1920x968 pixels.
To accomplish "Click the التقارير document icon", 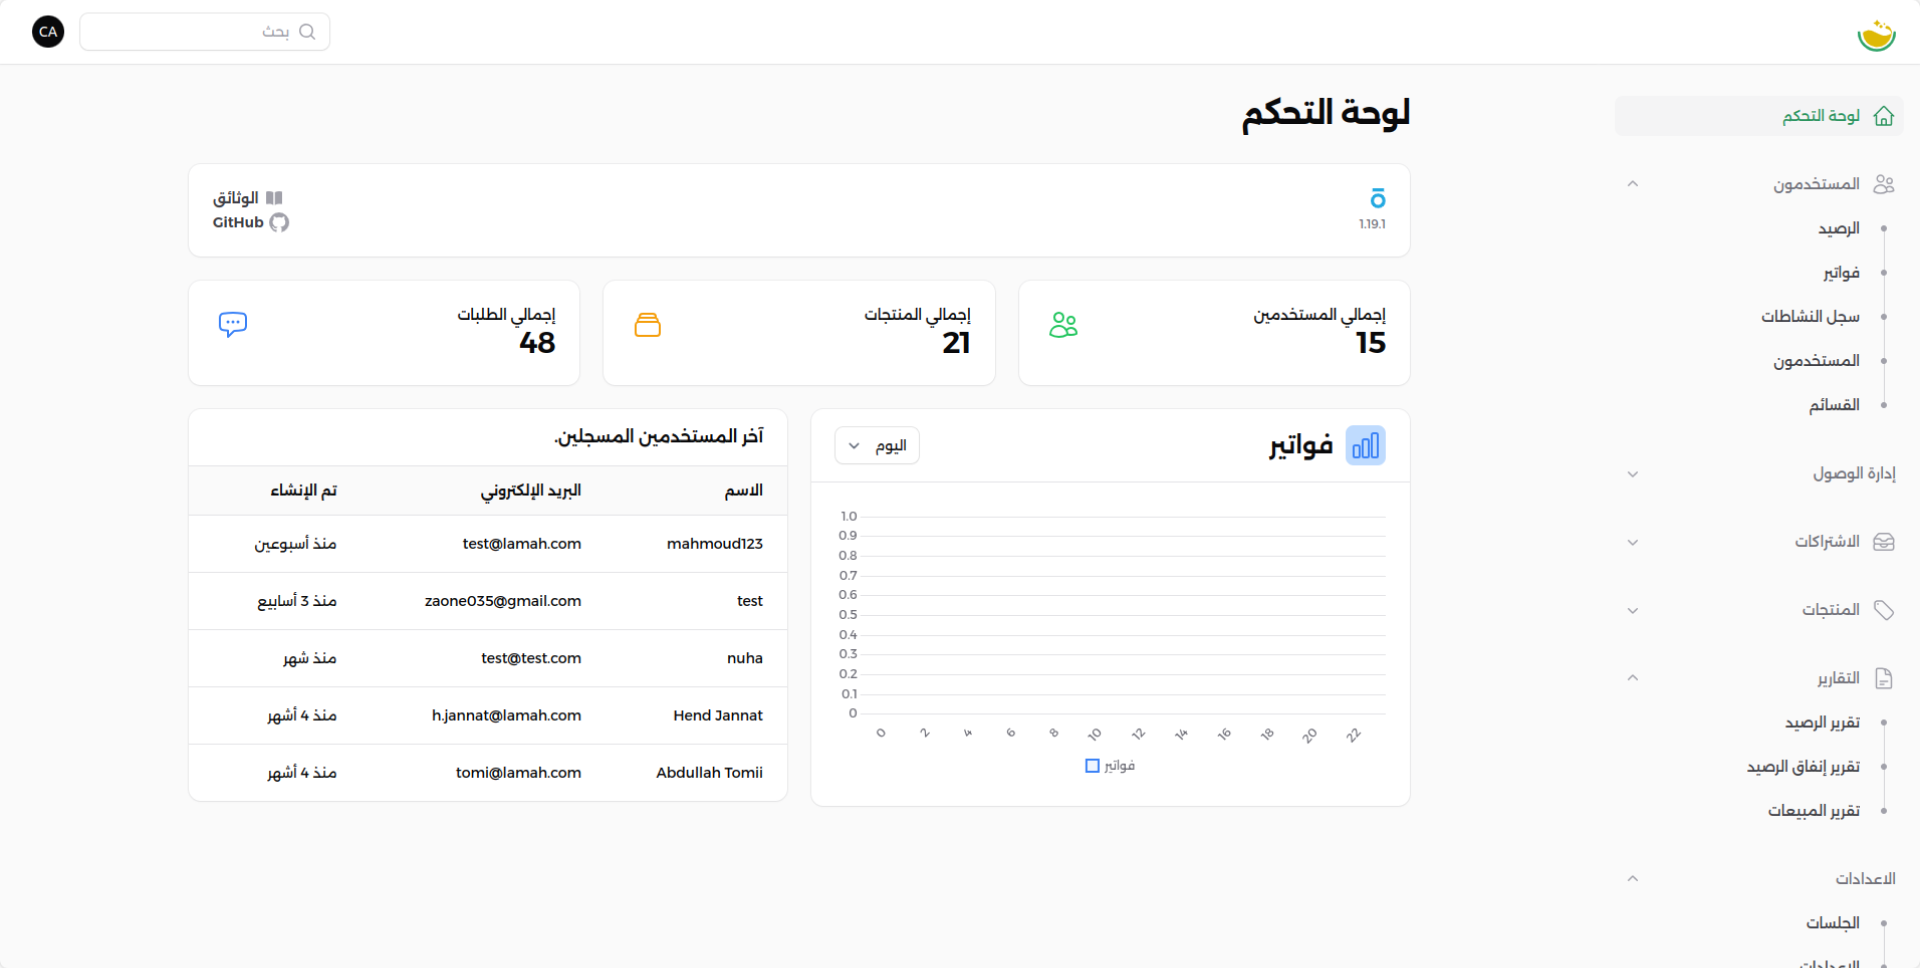I will 1884,679.
